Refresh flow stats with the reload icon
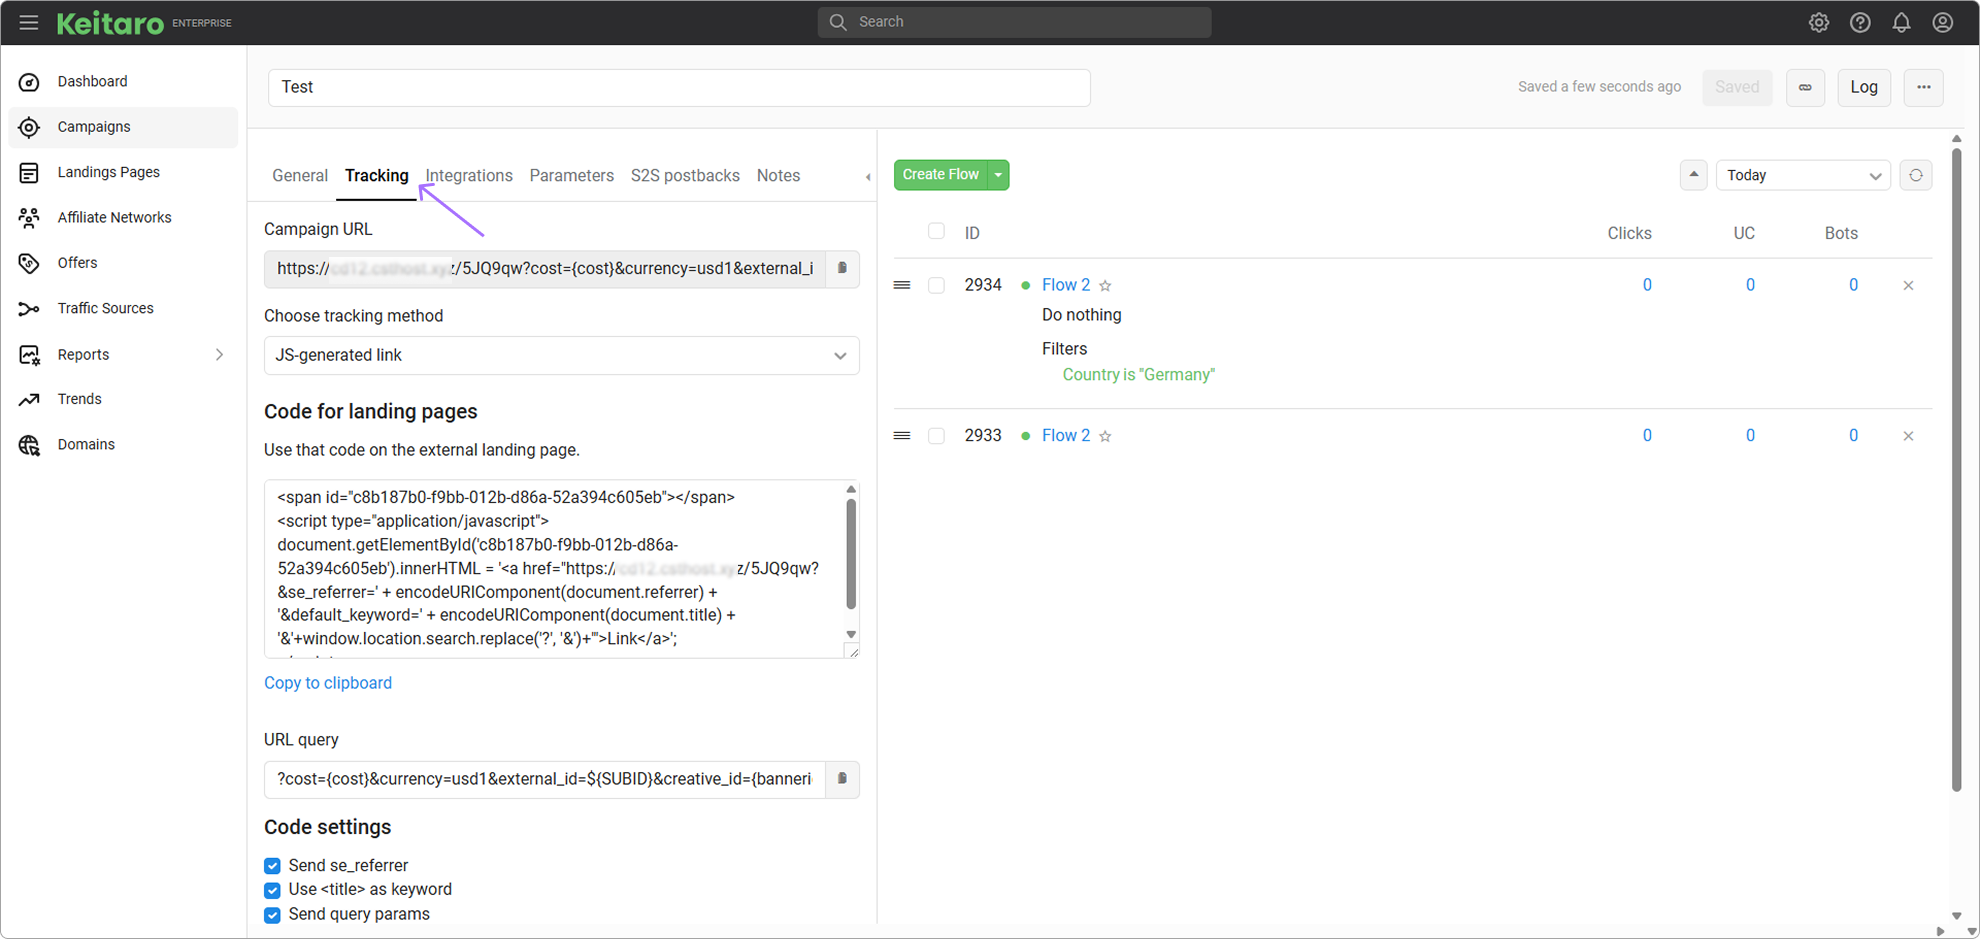Image resolution: width=1980 pixels, height=939 pixels. tap(1915, 175)
